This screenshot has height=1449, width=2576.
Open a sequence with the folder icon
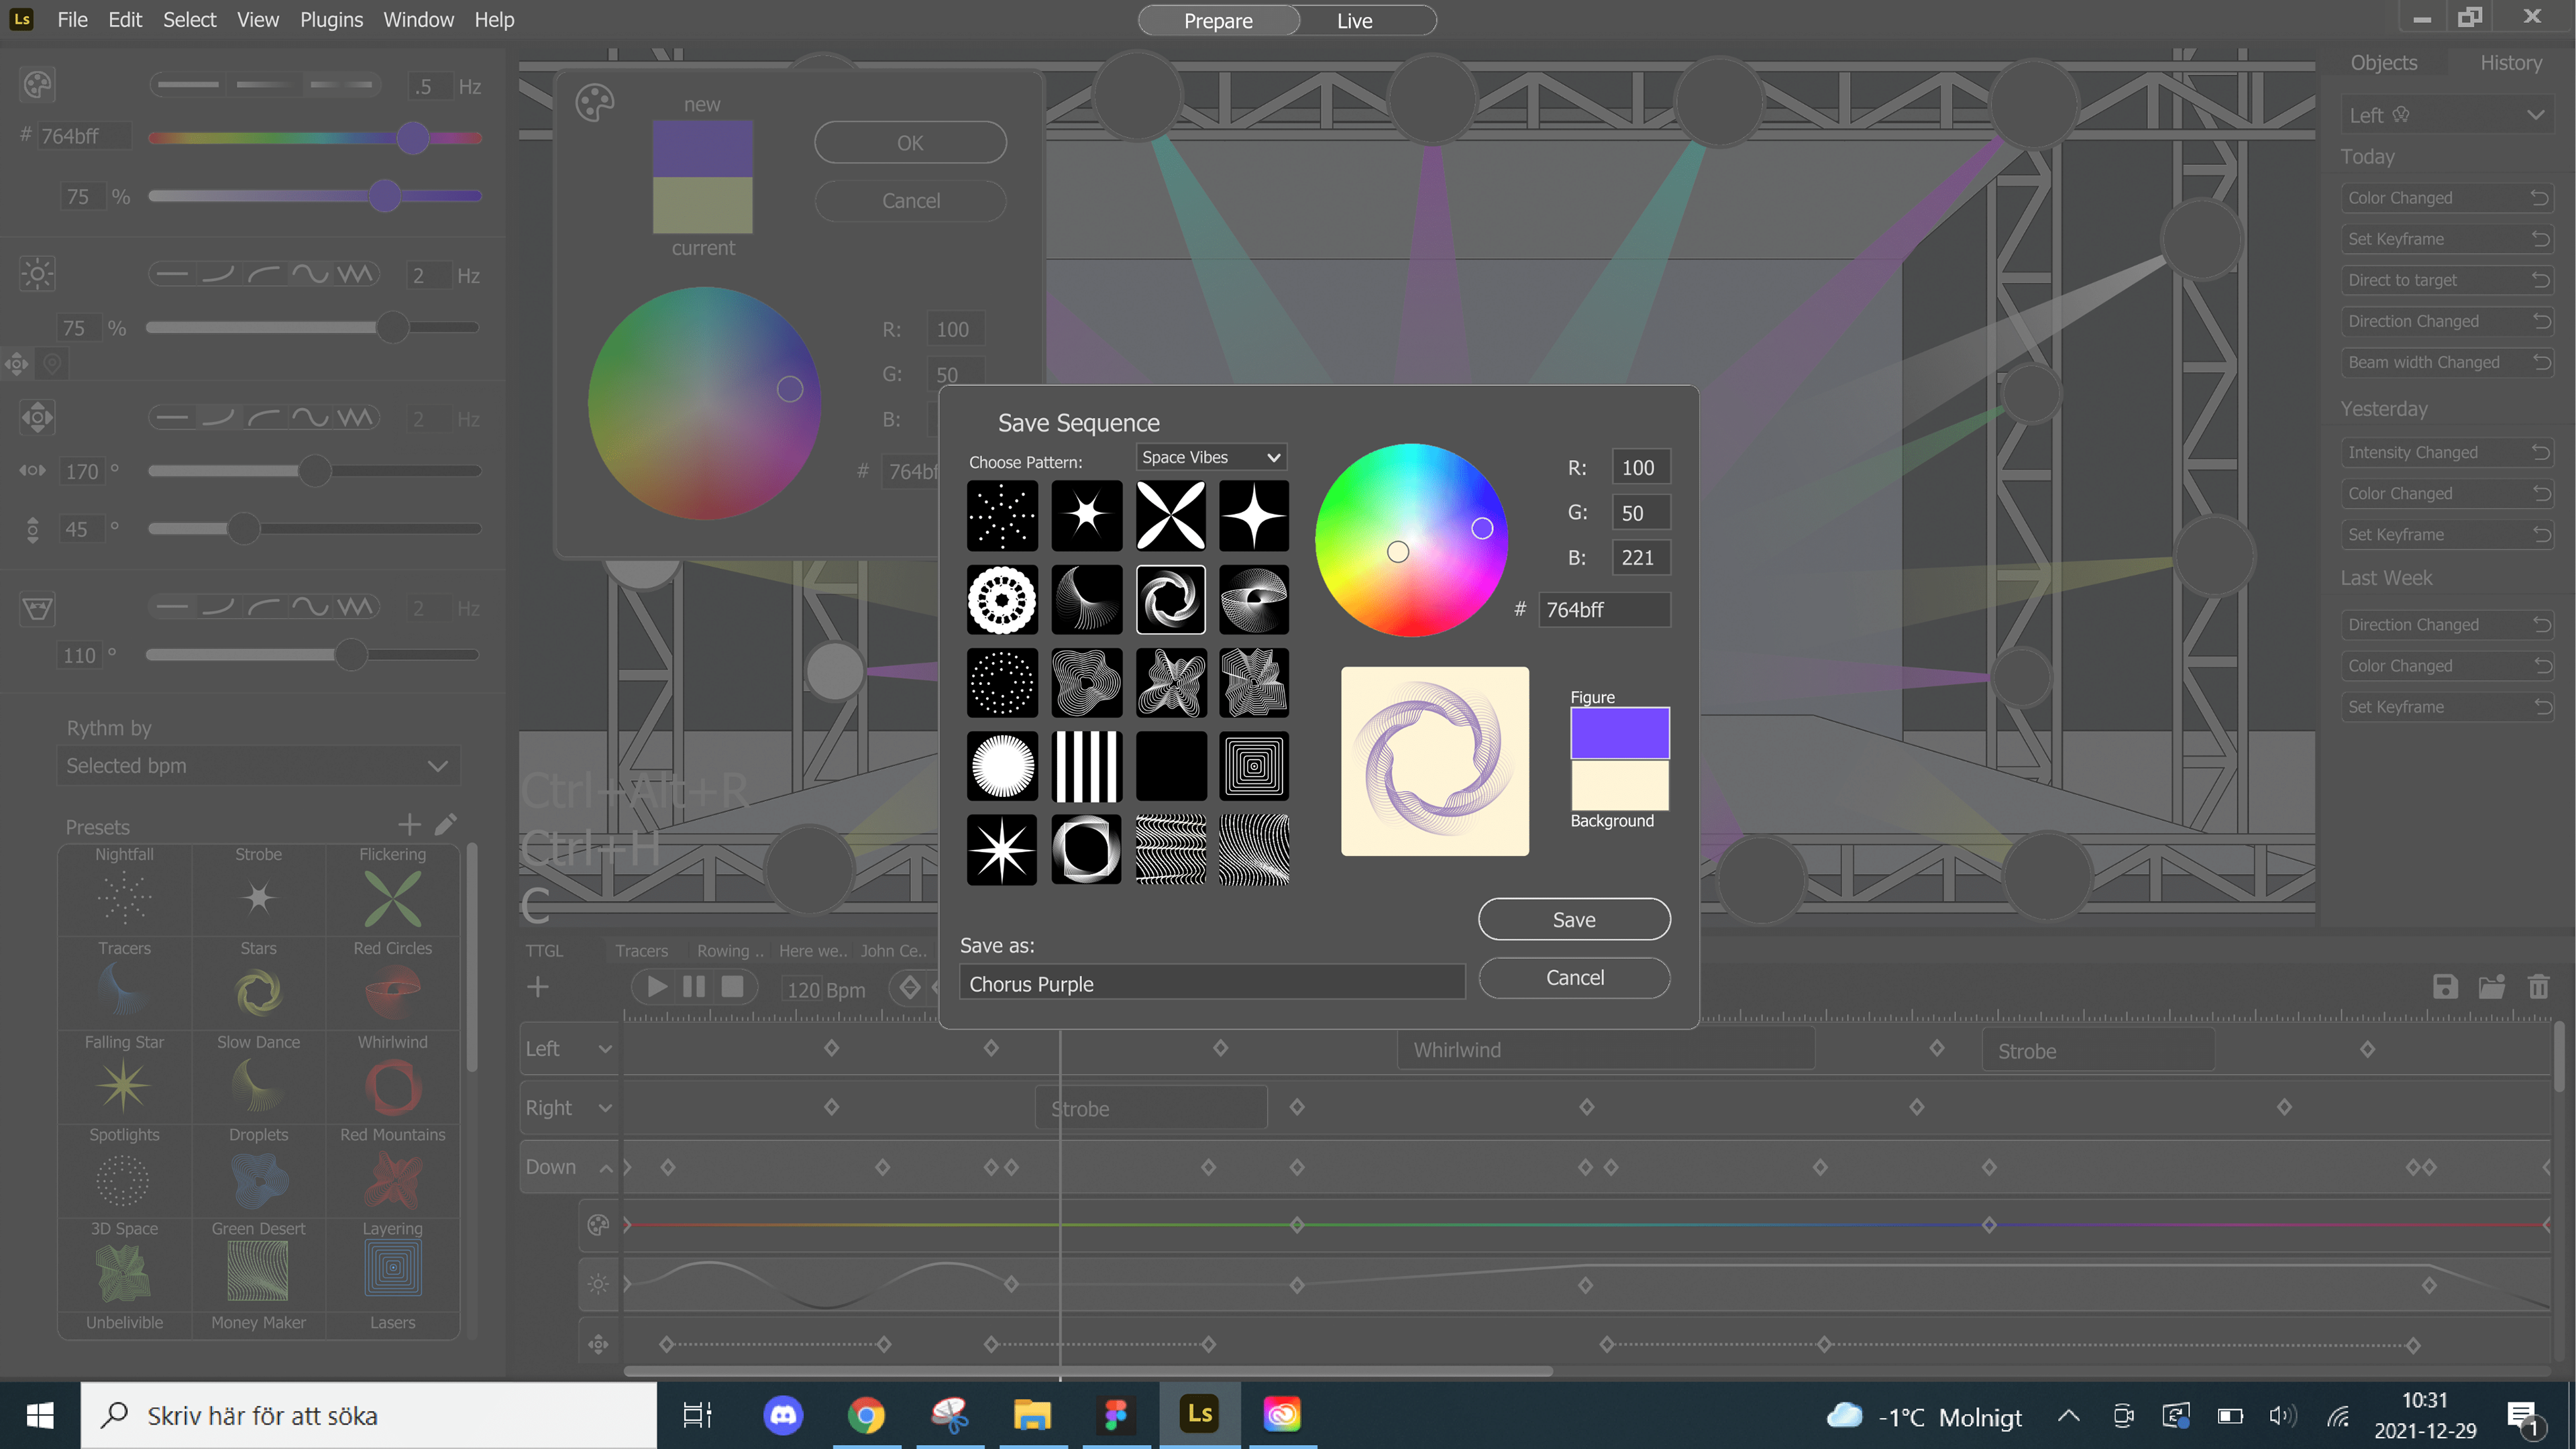(2491, 987)
